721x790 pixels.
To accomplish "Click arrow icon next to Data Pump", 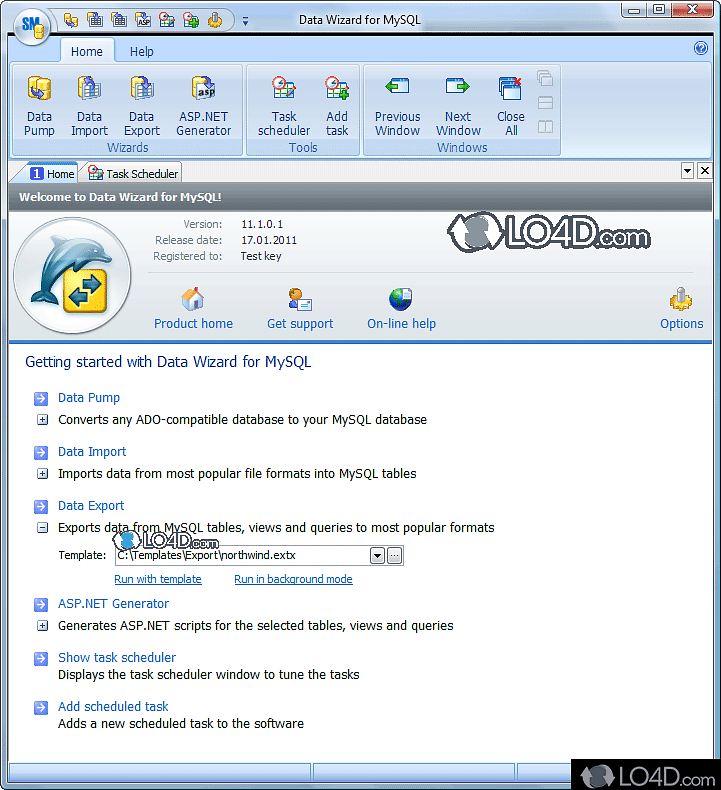I will (41, 399).
